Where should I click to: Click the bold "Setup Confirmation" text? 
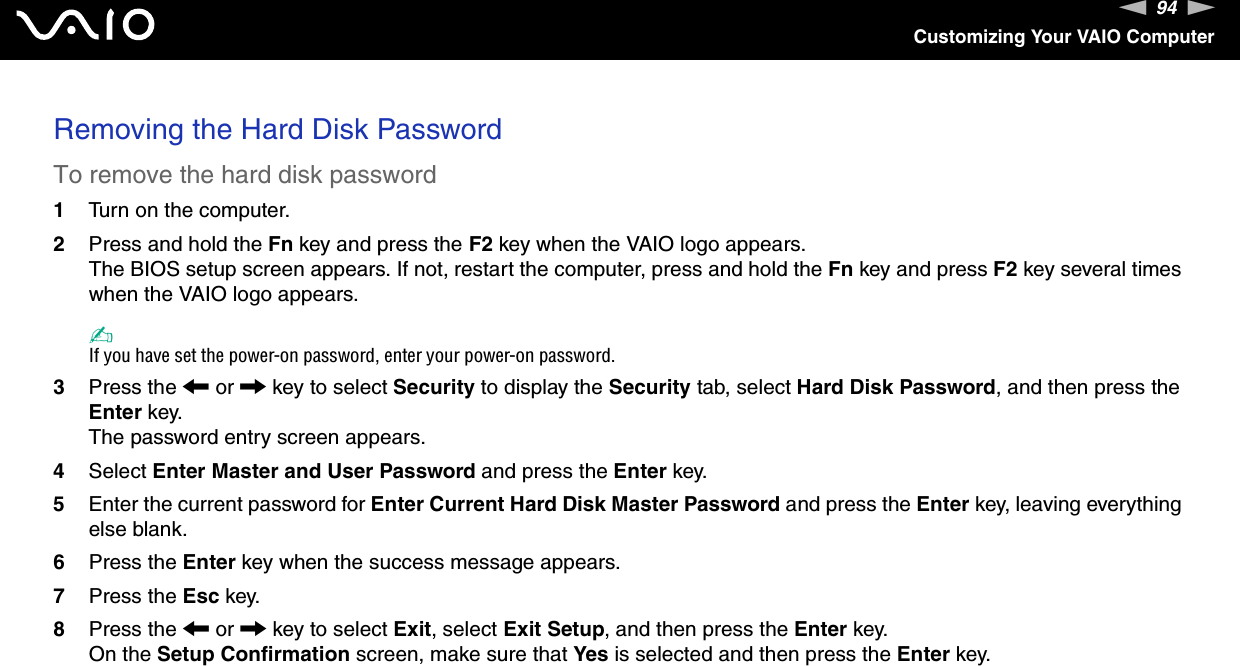254,655
